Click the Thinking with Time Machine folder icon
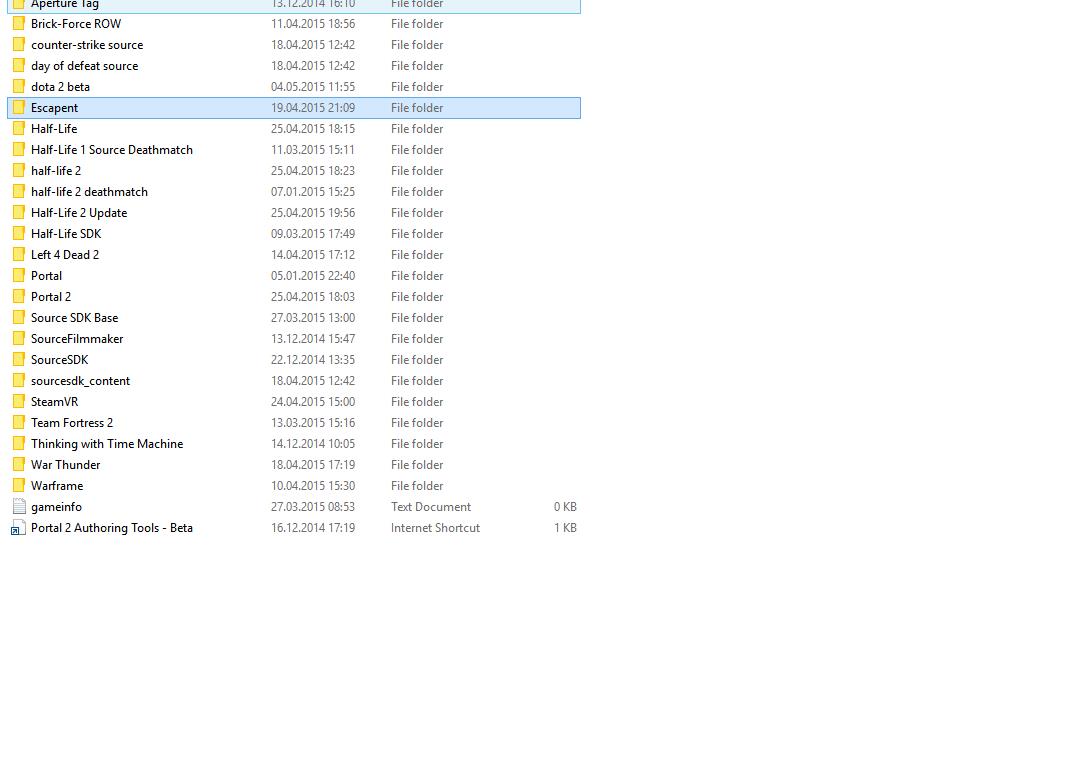 (x=19, y=444)
